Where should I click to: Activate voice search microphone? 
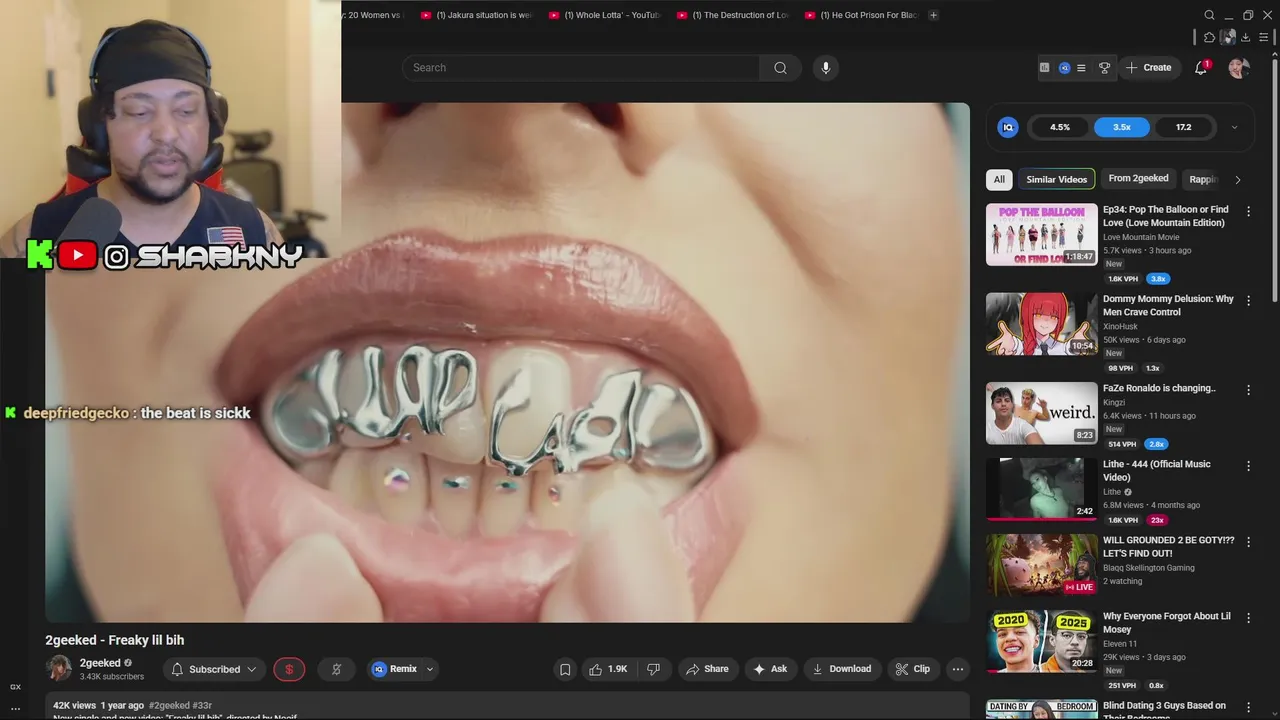pos(825,68)
